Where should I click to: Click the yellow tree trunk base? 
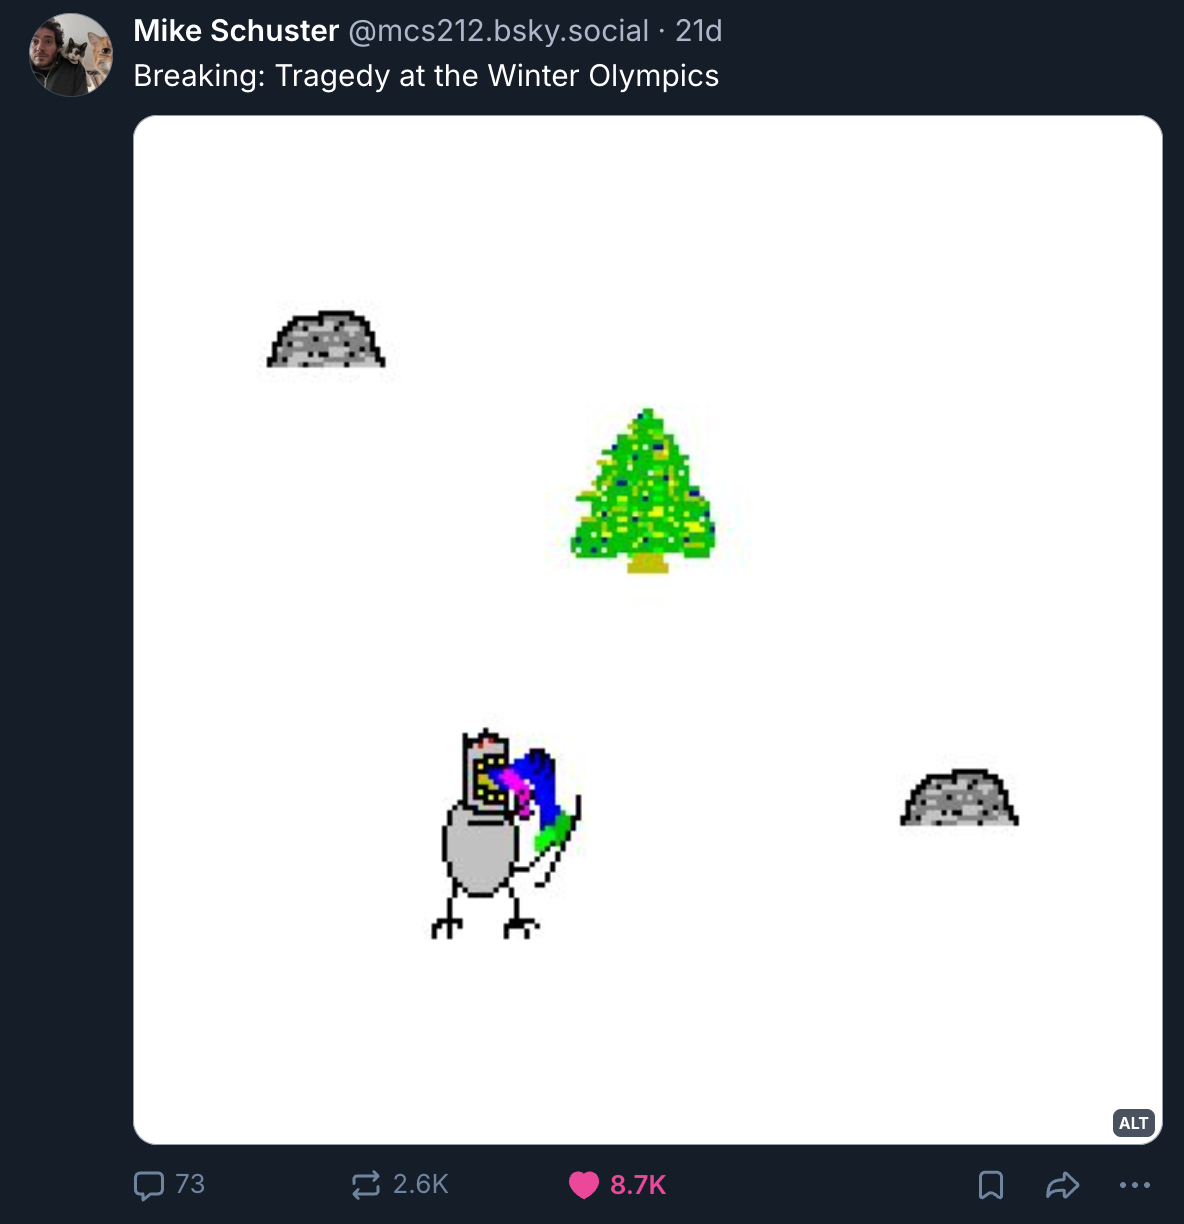point(647,564)
